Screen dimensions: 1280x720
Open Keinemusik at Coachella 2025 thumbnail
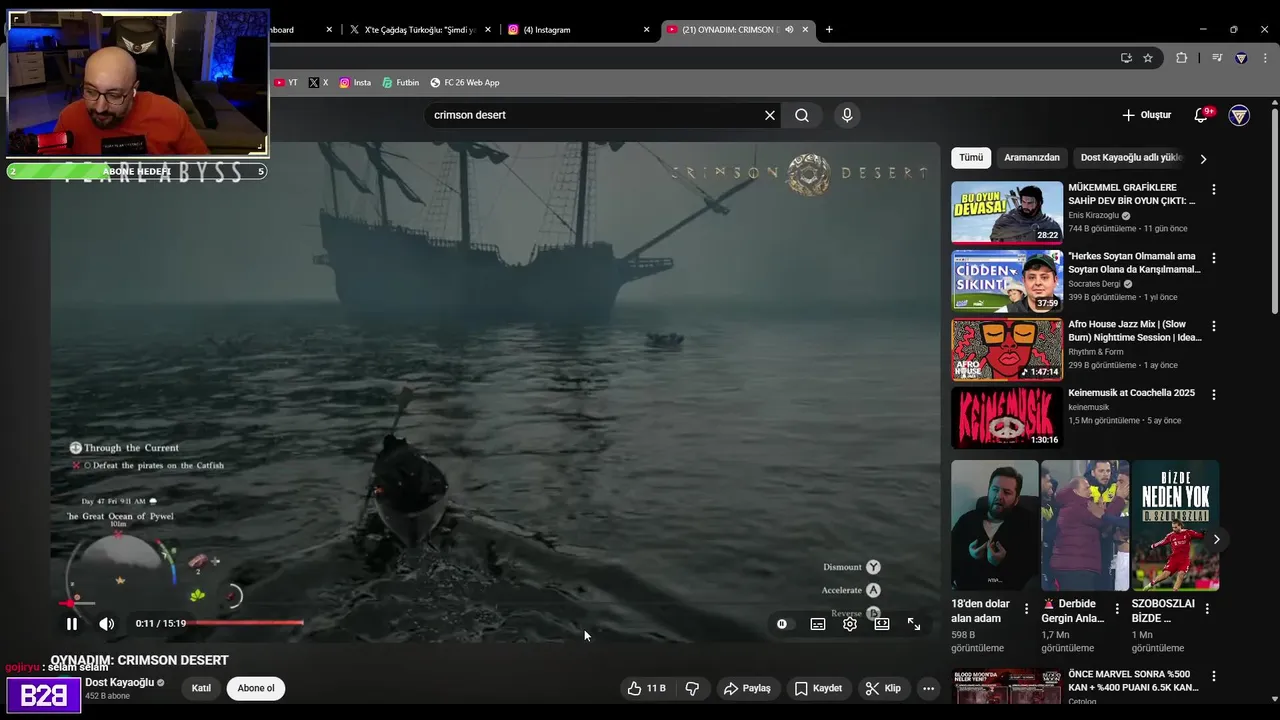click(x=1007, y=418)
